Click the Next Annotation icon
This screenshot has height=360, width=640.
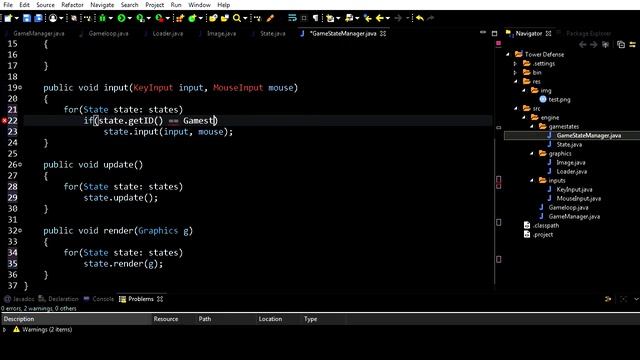pos(330,18)
